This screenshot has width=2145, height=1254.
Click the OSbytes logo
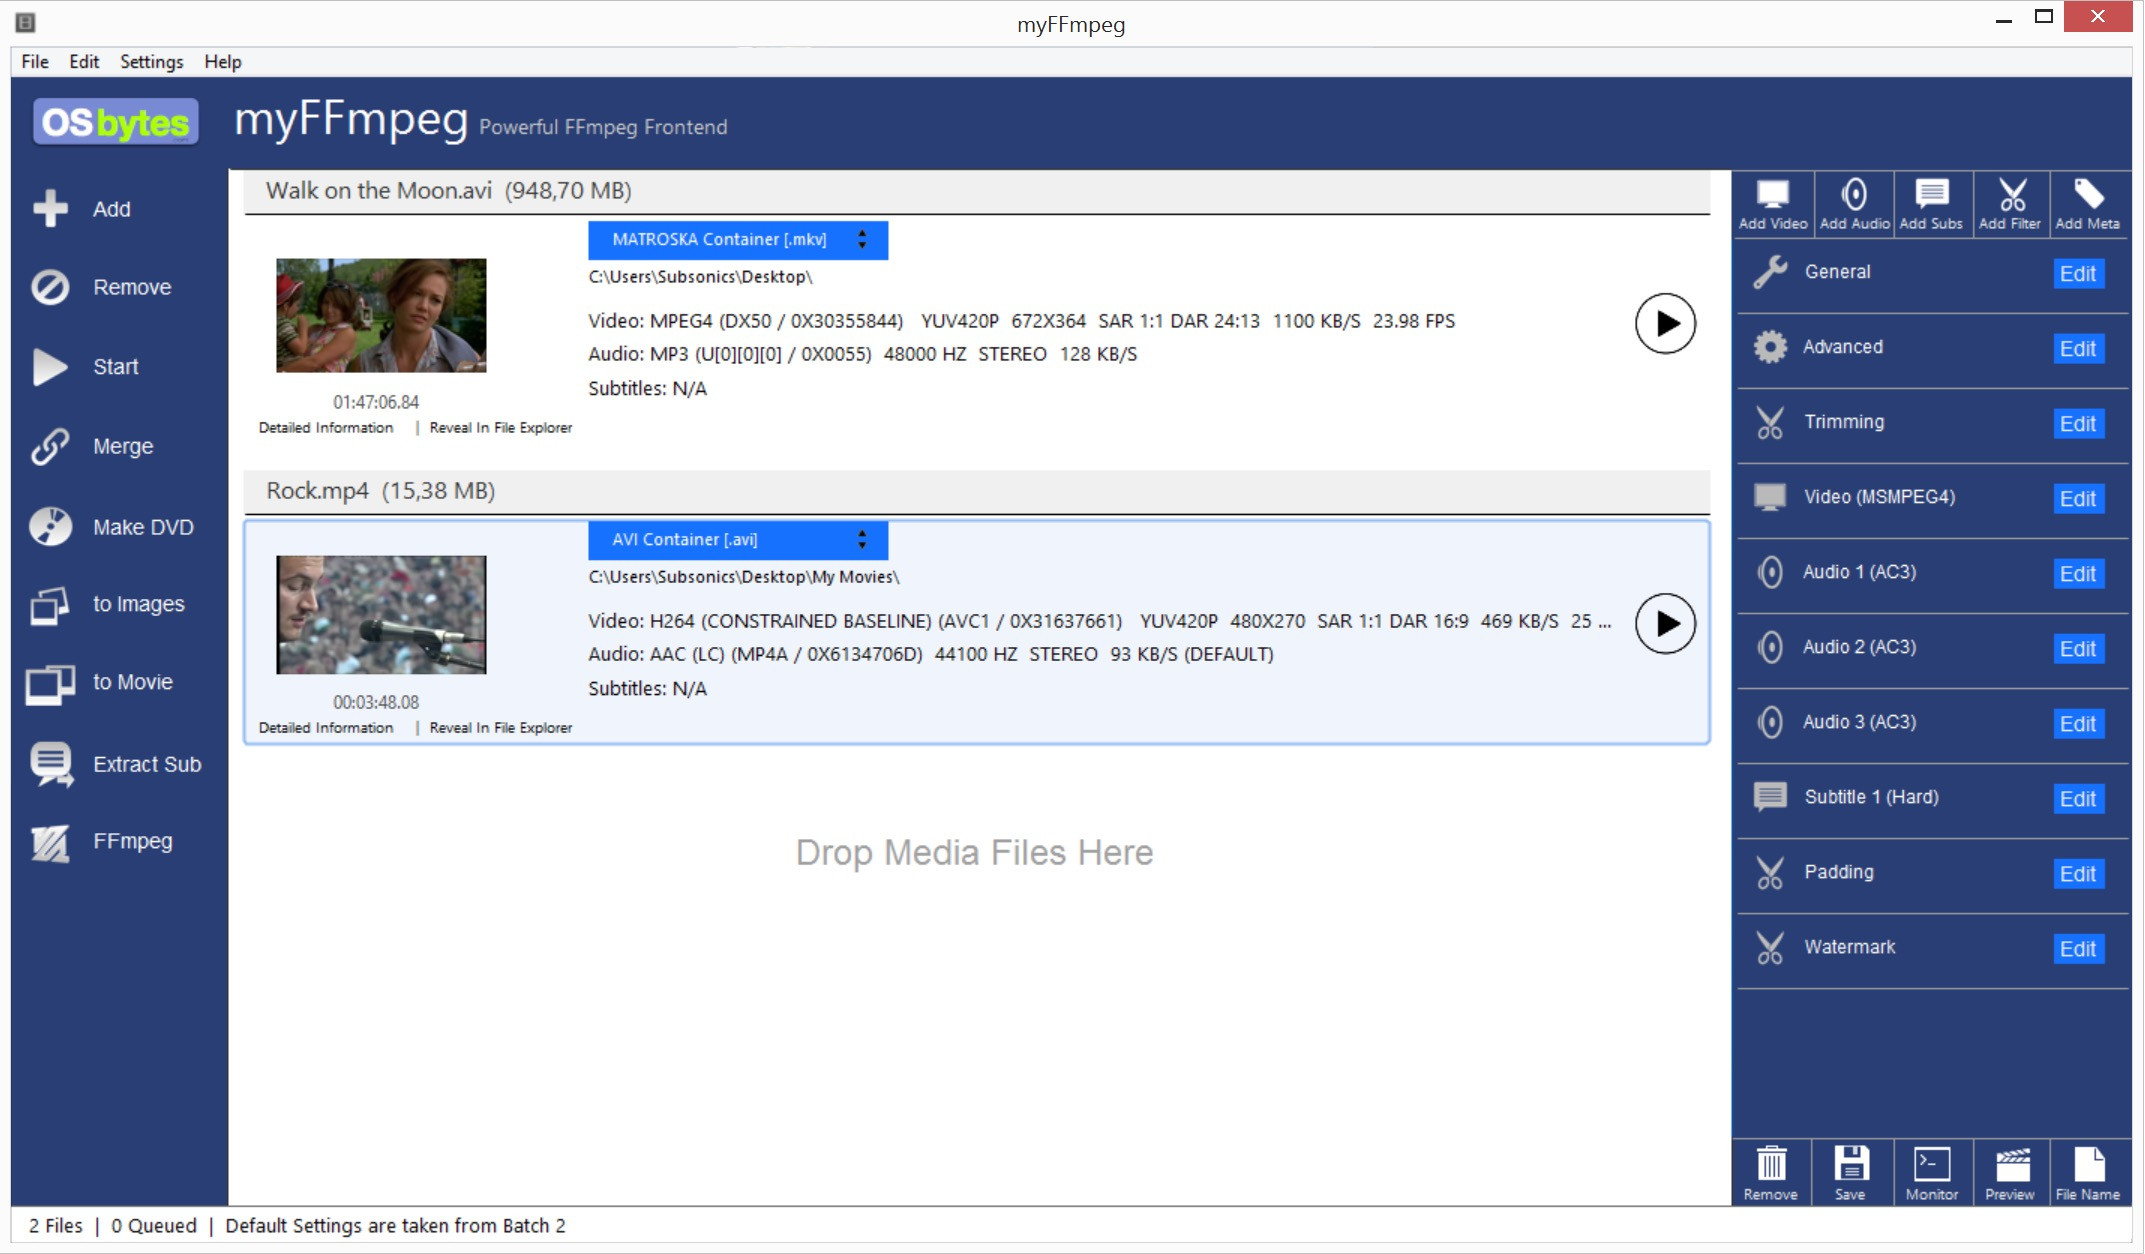[x=116, y=122]
